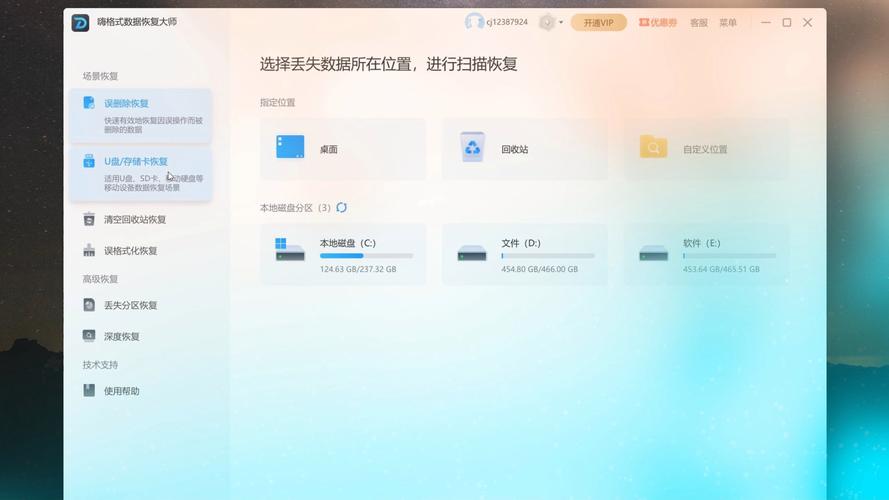Choose the 自定义位置 custom location card
The width and height of the screenshot is (889, 500).
tap(706, 149)
